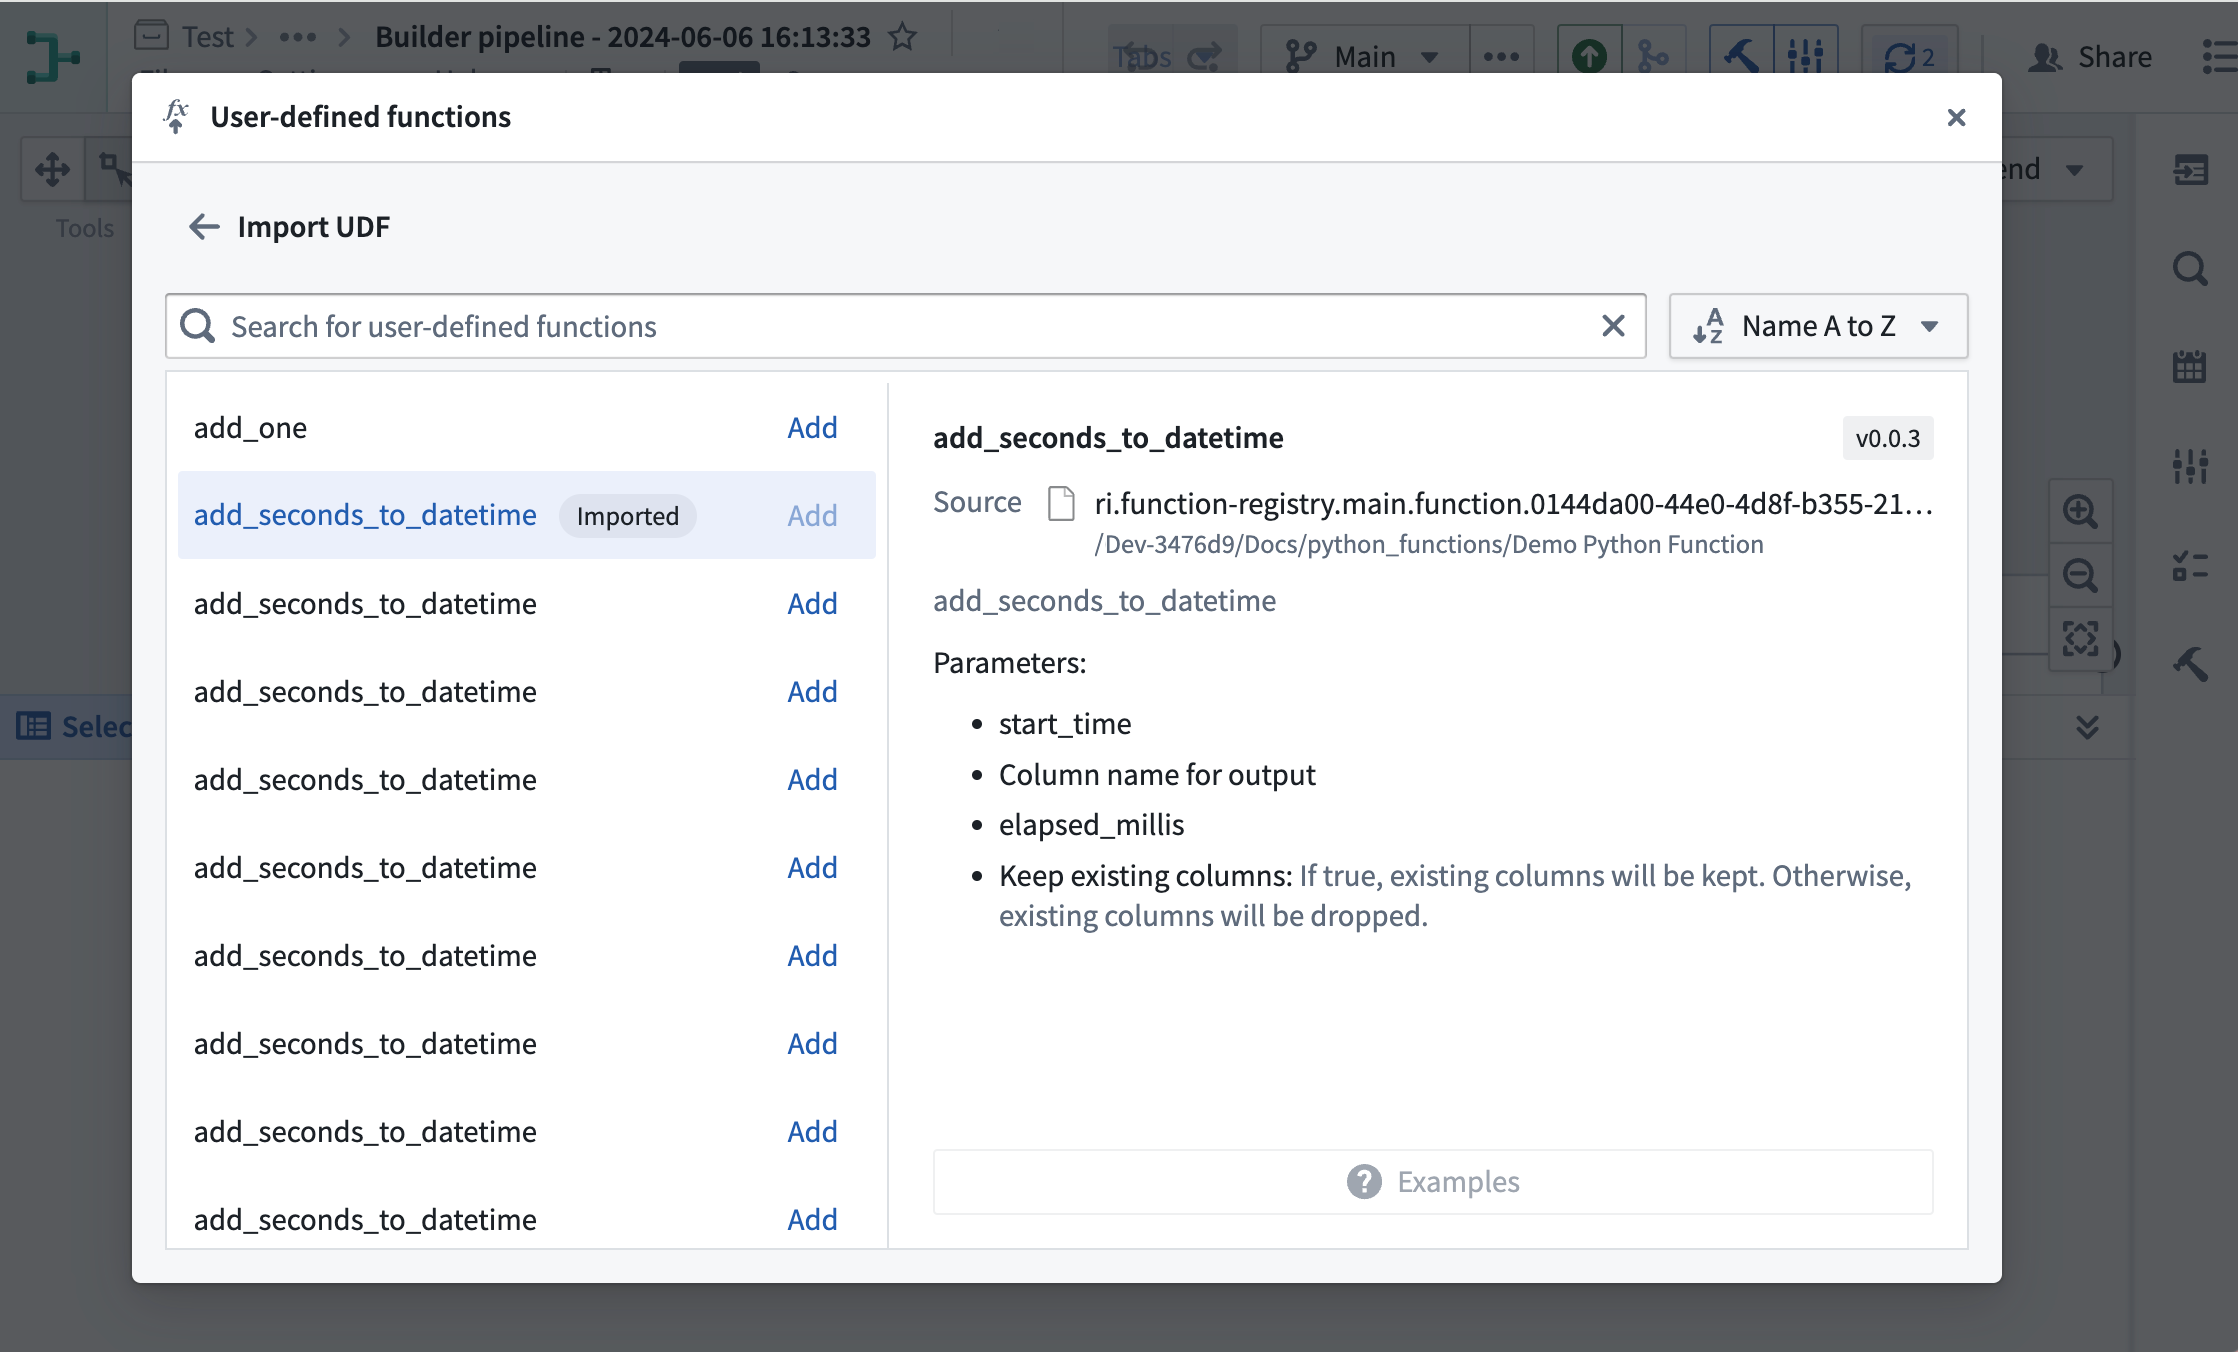Click the application logo icon
The height and width of the screenshot is (1352, 2238).
(52, 57)
